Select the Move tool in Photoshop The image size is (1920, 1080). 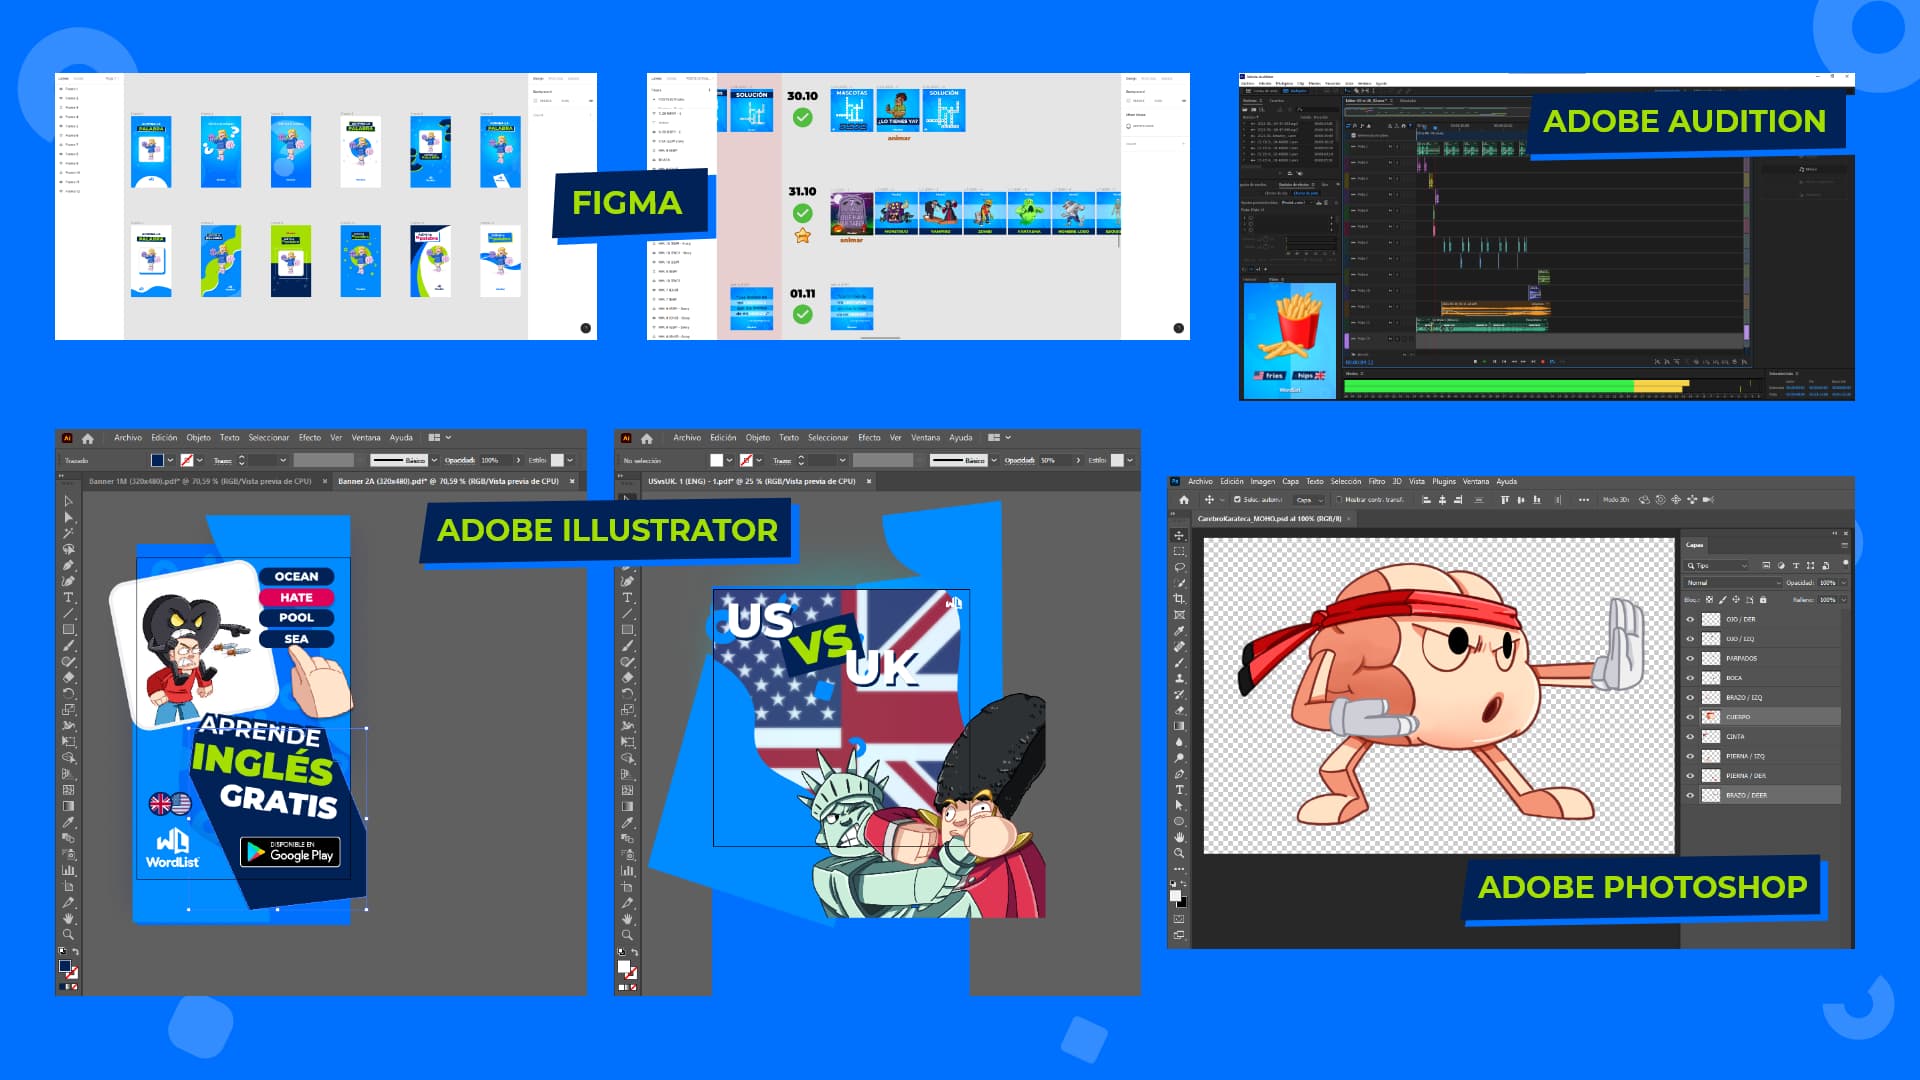pyautogui.click(x=1179, y=535)
